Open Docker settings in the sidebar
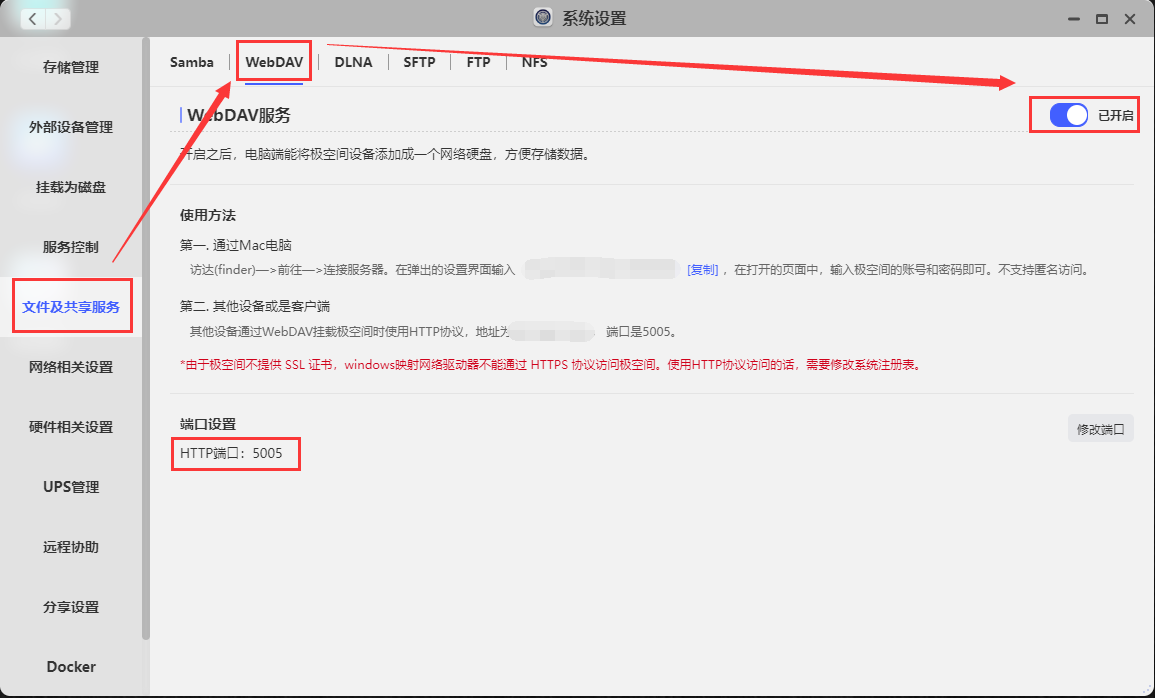Image resolution: width=1155 pixels, height=698 pixels. pyautogui.click(x=71, y=666)
